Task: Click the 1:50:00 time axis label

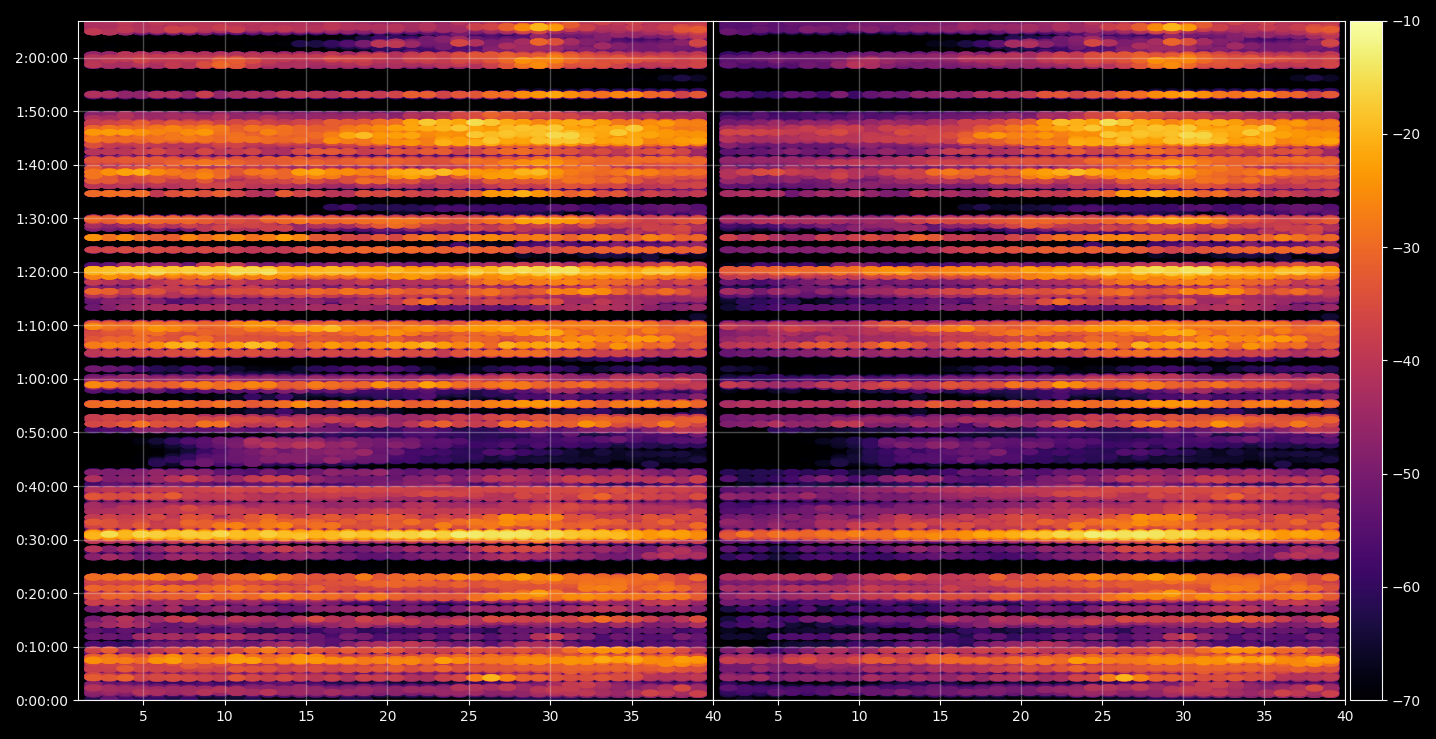Action: click(x=42, y=112)
